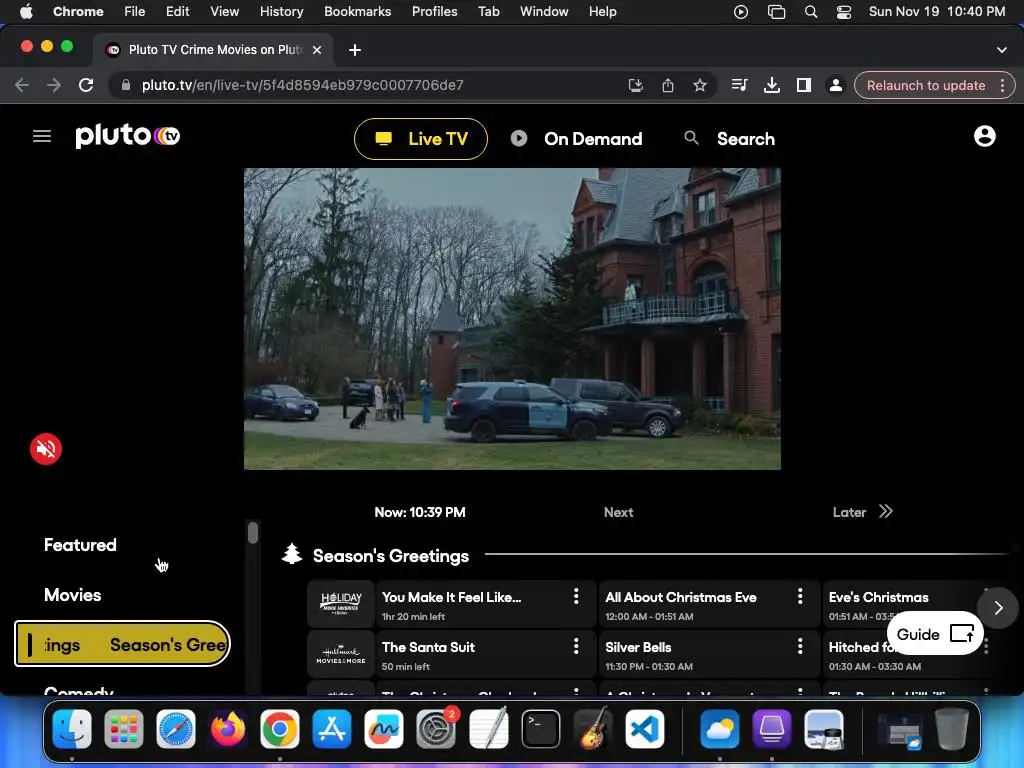Switch to On Demand
Viewport: 1024px width, 768px height.
point(576,138)
